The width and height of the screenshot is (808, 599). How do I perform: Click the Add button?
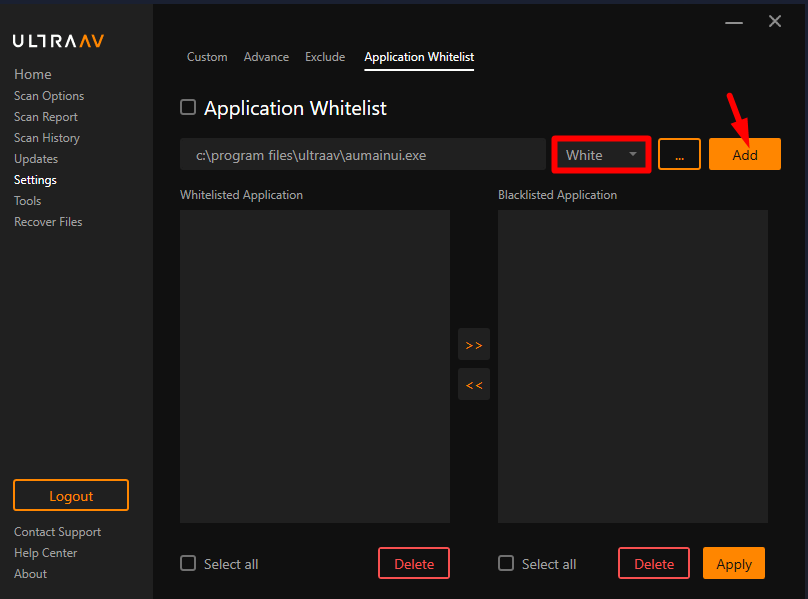pyautogui.click(x=745, y=154)
